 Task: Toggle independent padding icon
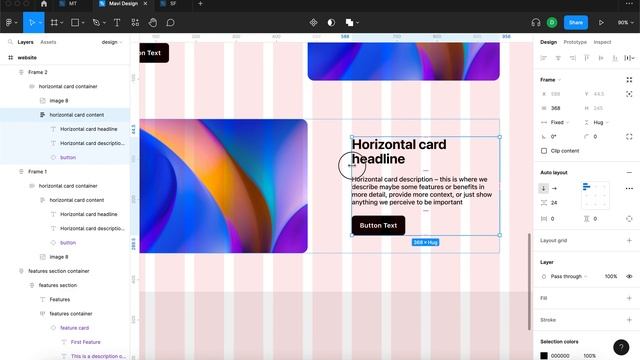tap(629, 219)
